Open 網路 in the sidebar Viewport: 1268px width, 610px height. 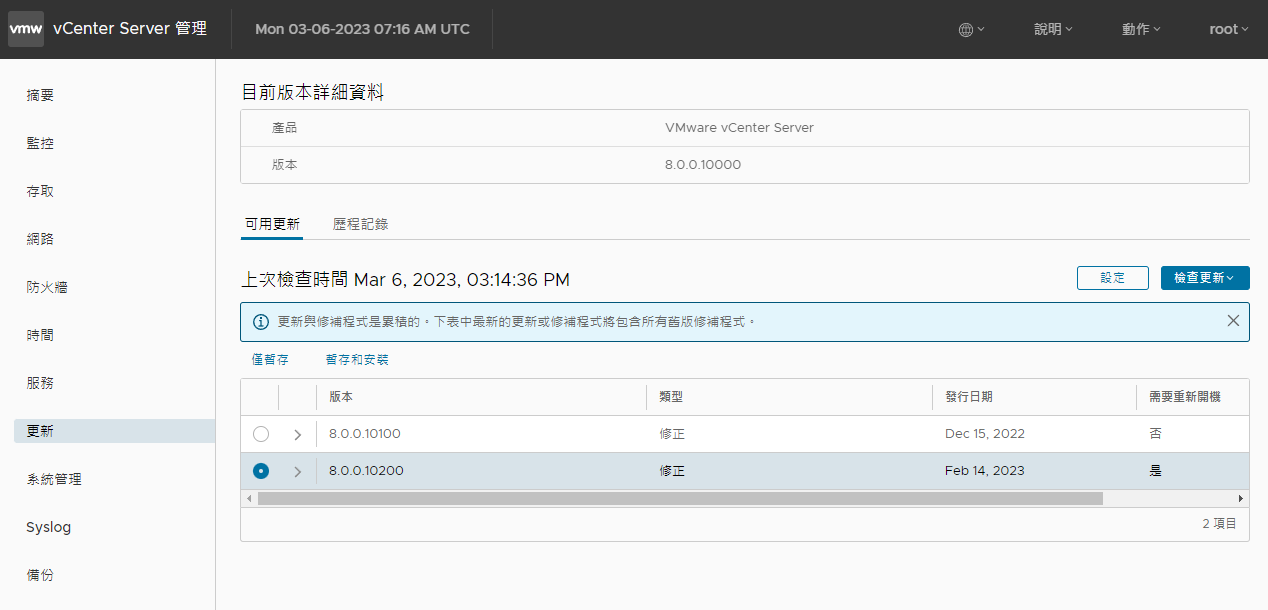click(40, 239)
